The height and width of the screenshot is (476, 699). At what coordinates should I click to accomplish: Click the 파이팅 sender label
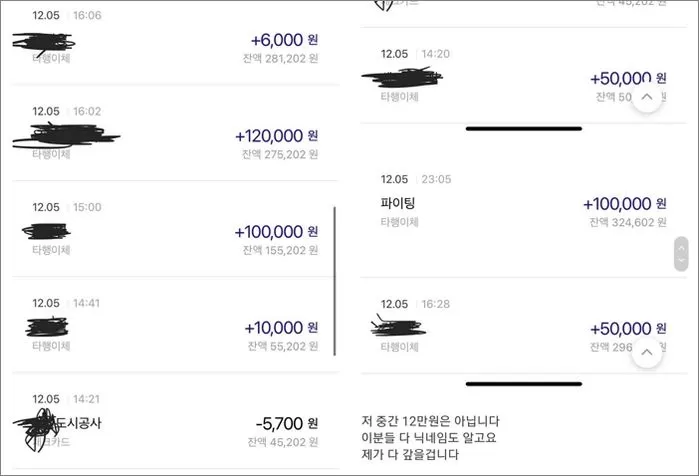pyautogui.click(x=398, y=203)
